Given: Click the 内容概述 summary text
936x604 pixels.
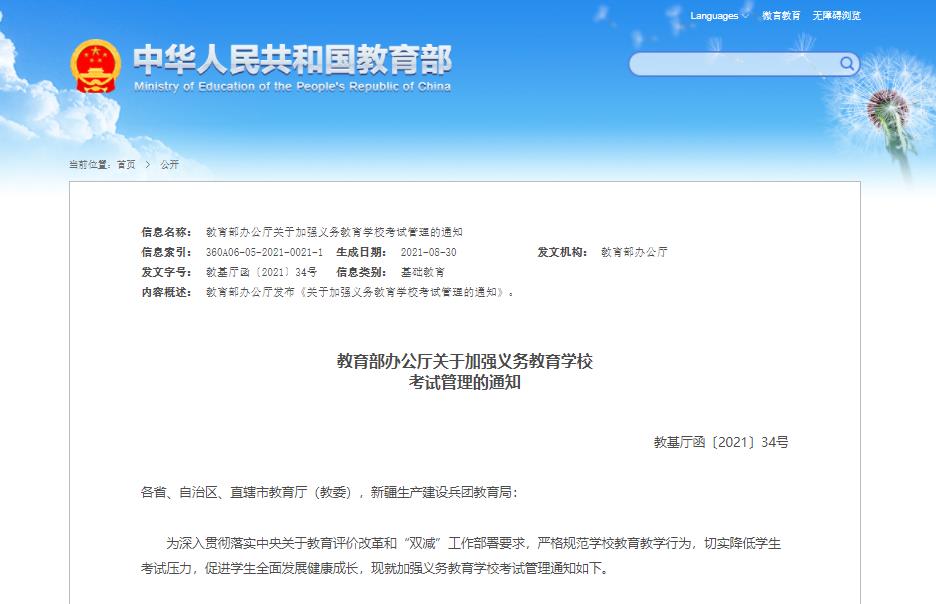Looking at the screenshot, I should [361, 292].
